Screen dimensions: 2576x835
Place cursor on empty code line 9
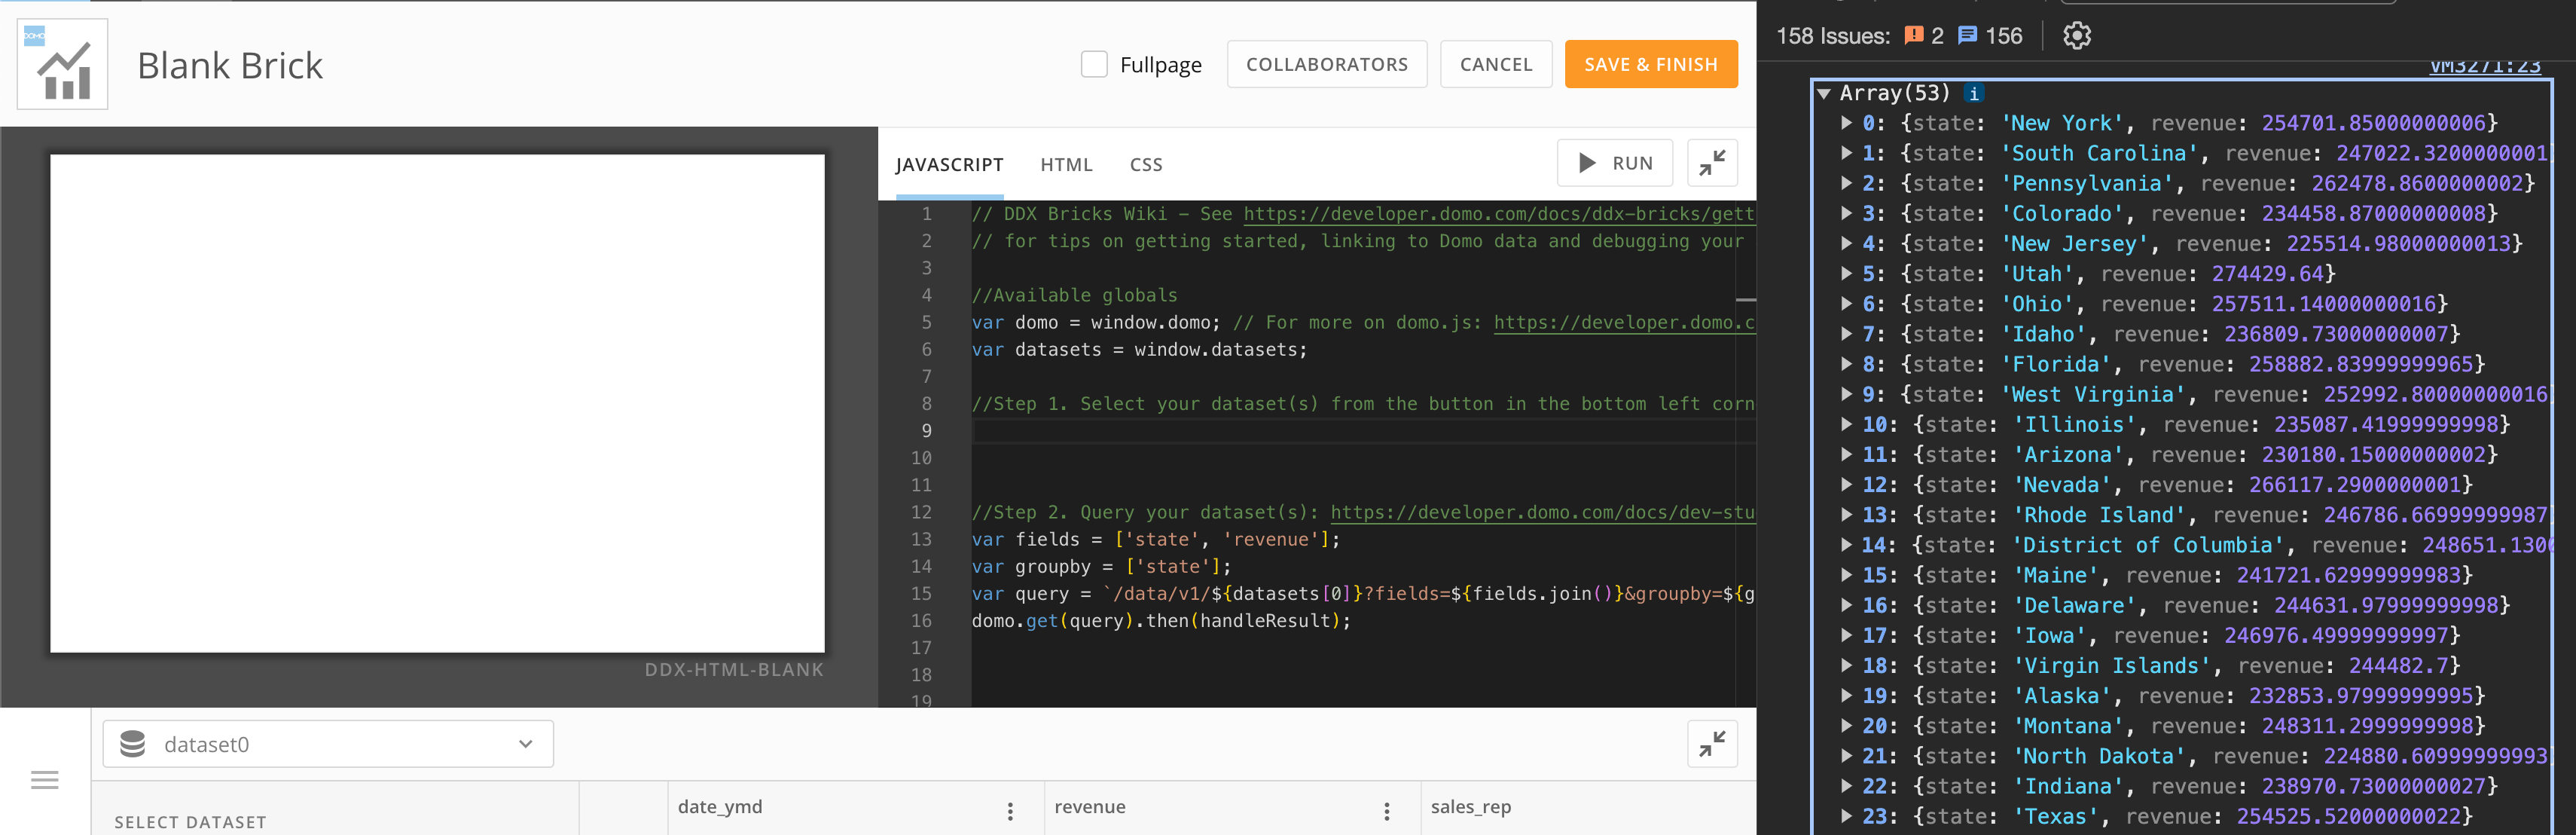coord(1363,431)
